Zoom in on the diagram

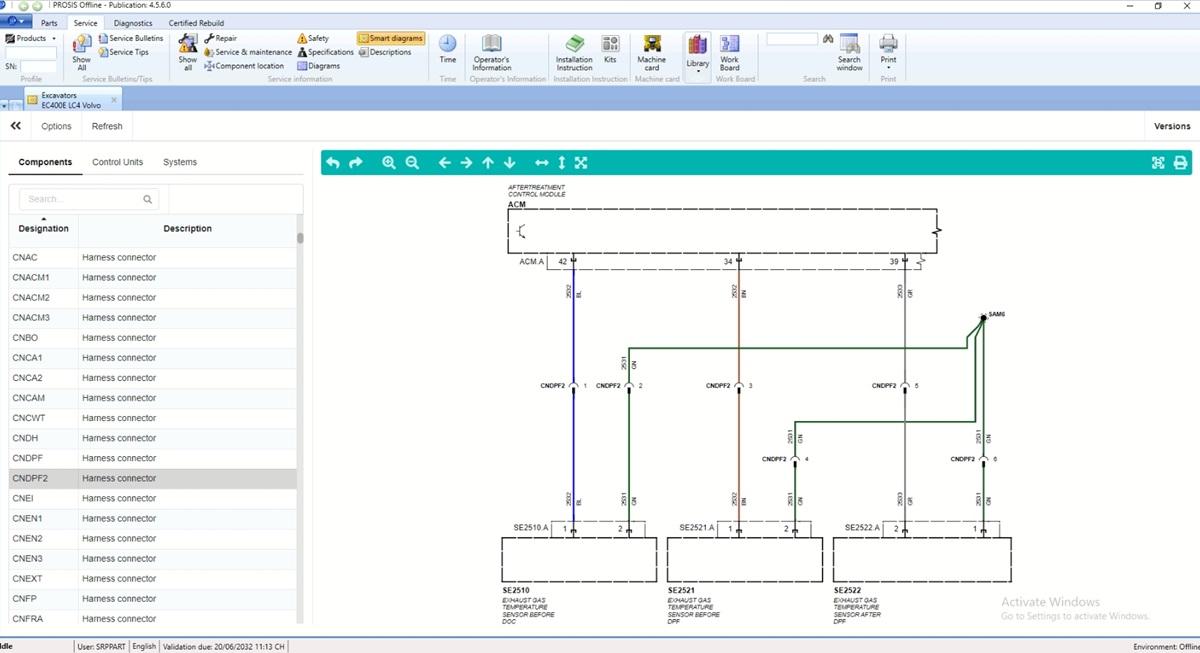389,162
